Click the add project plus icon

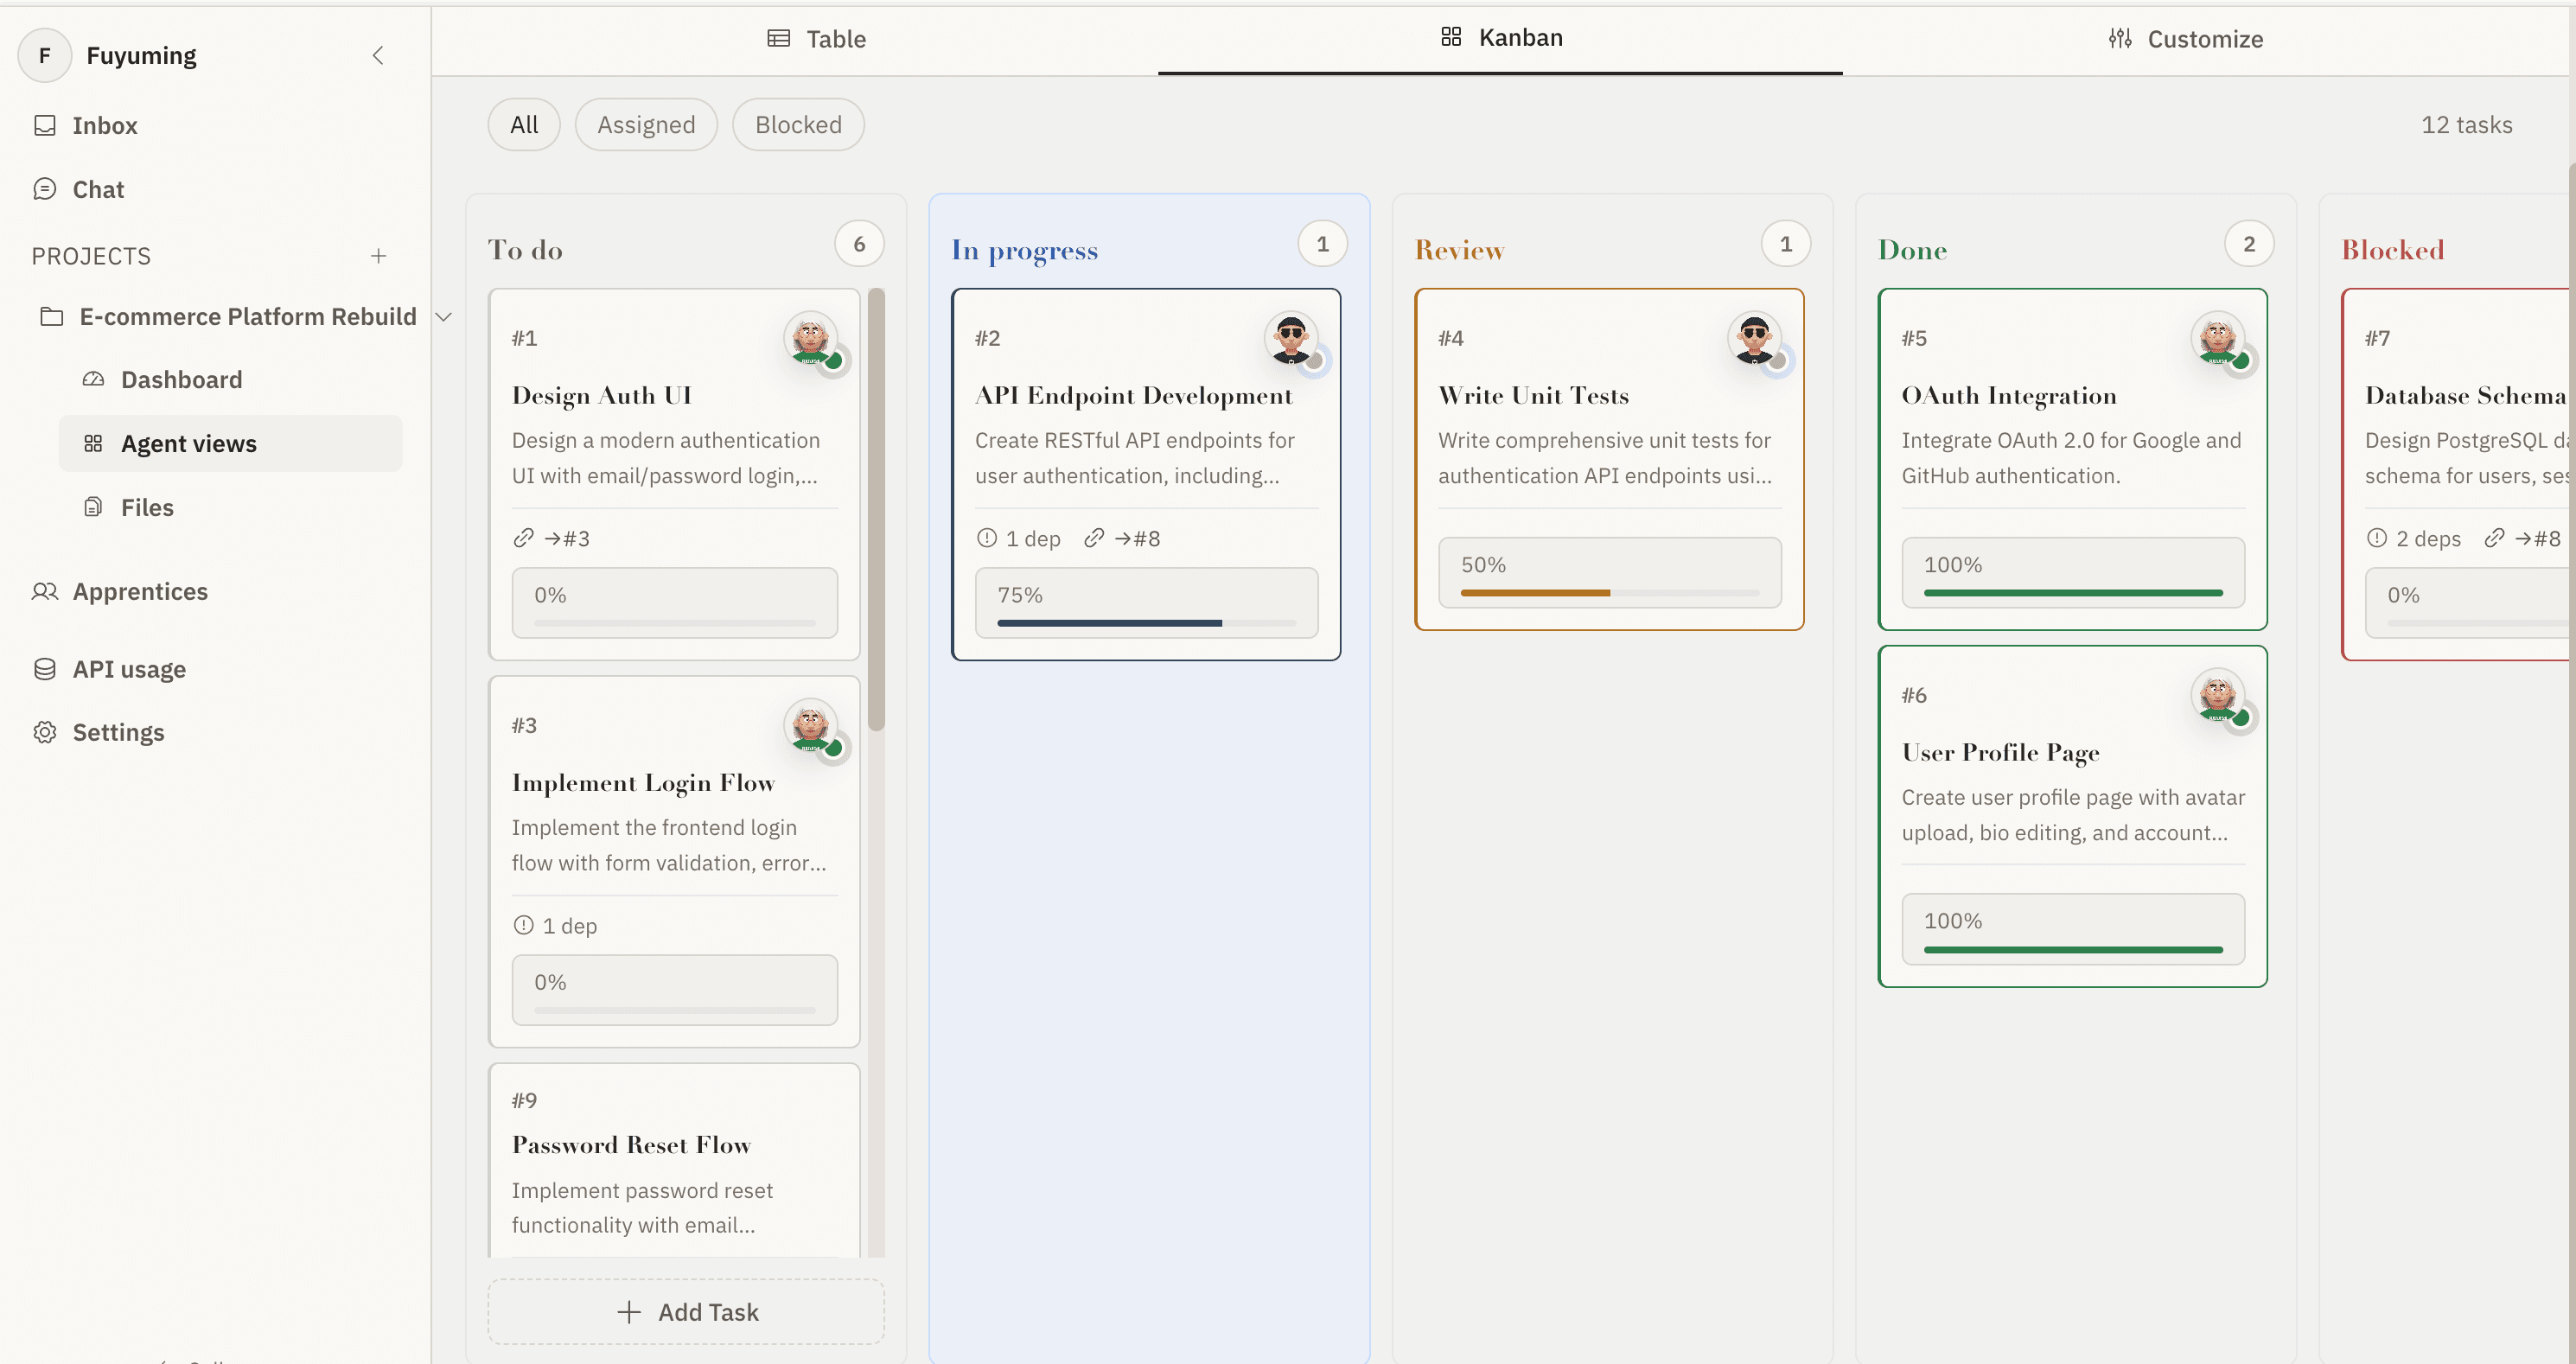tap(378, 256)
